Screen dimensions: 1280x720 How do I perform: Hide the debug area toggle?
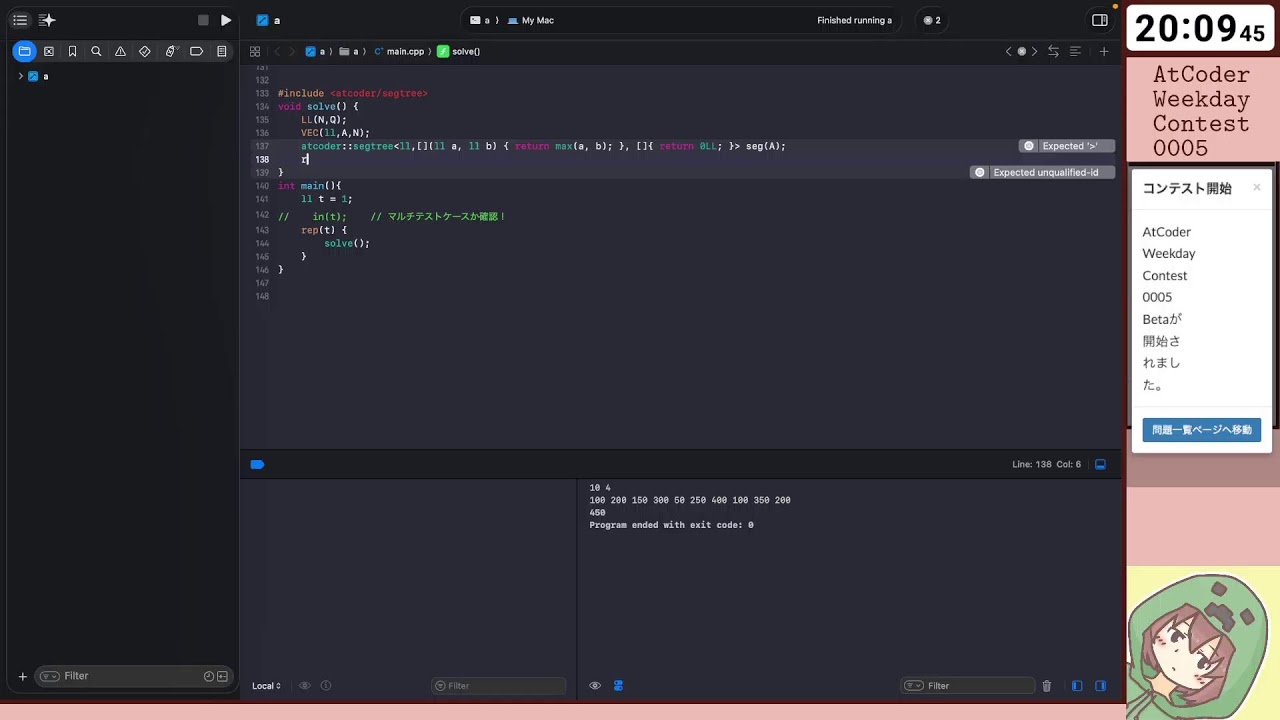1101,464
